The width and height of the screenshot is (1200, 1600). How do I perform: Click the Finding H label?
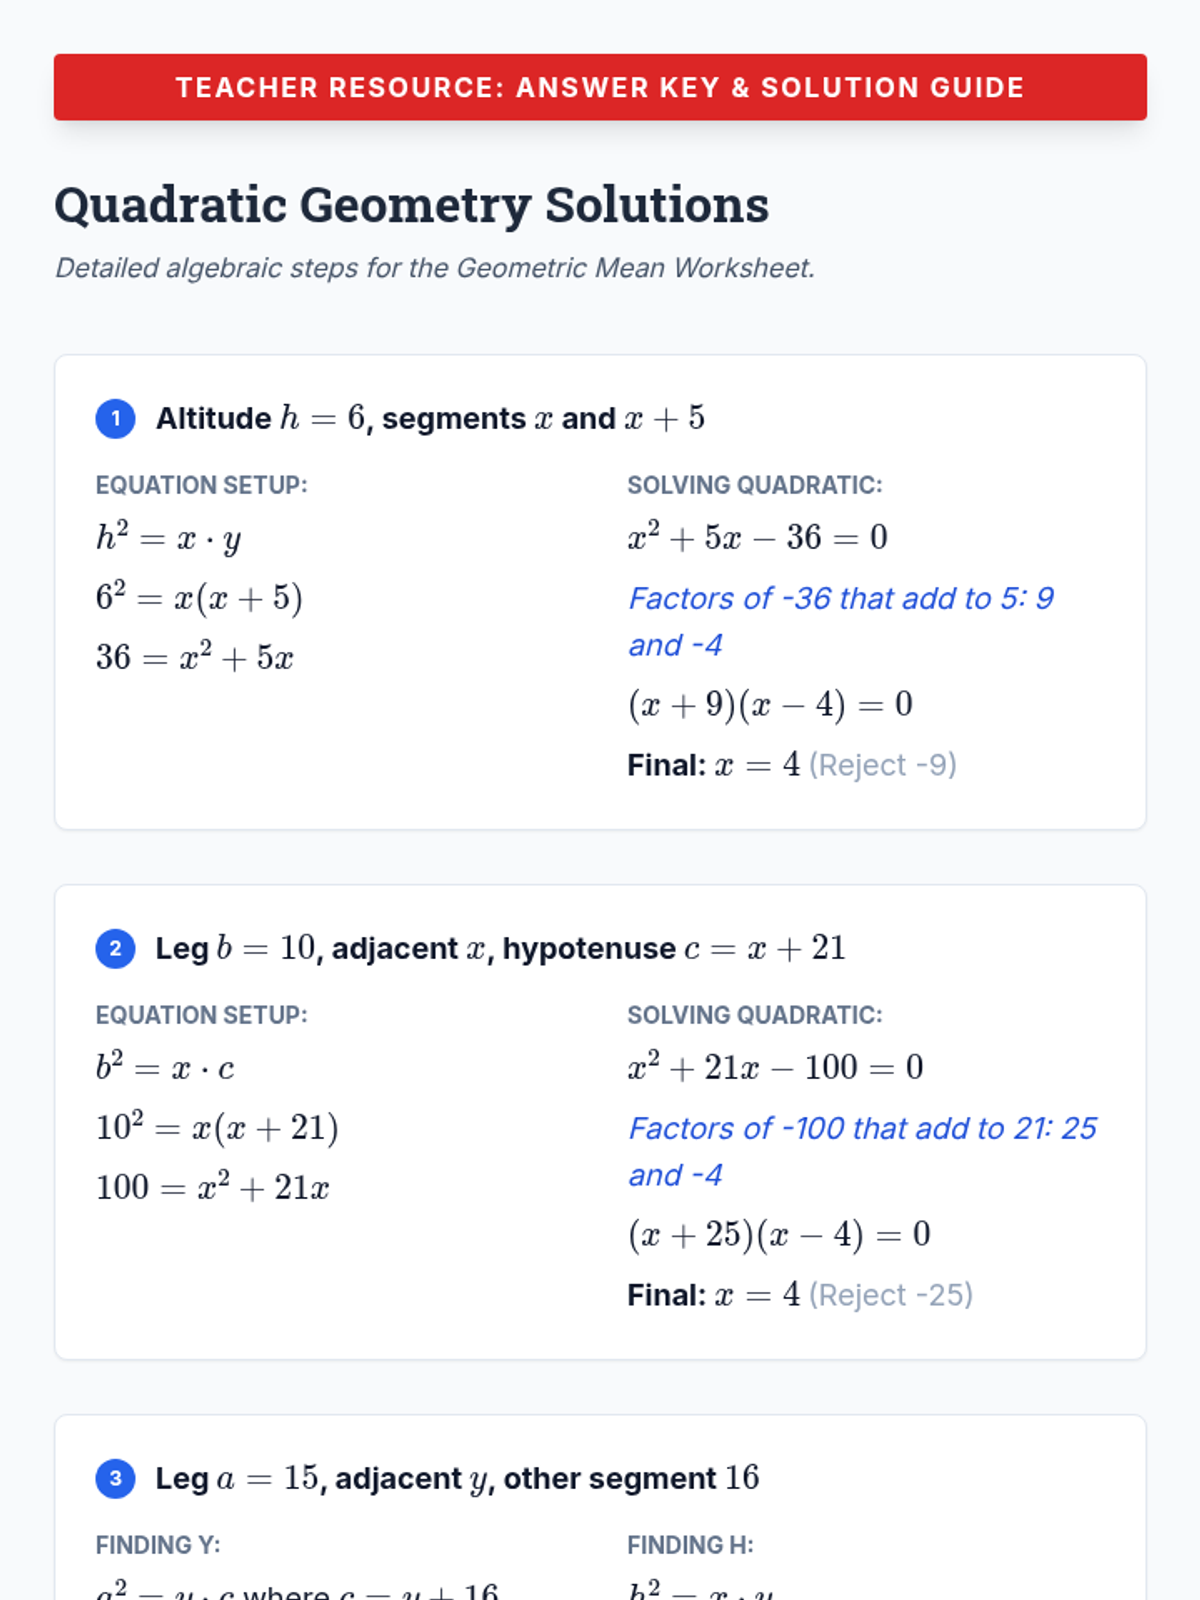pyautogui.click(x=690, y=1545)
